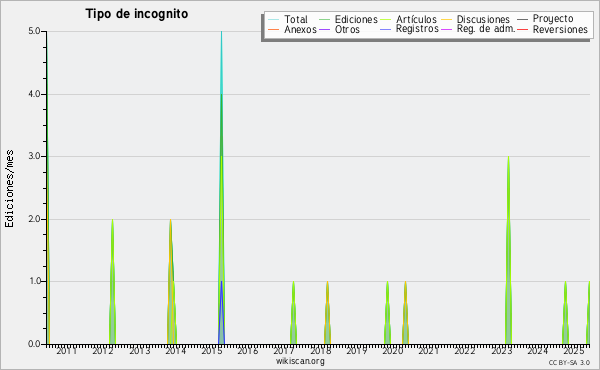Click the 2016 x-axis year label
Image resolution: width=600 pixels, height=370 pixels.
[248, 351]
